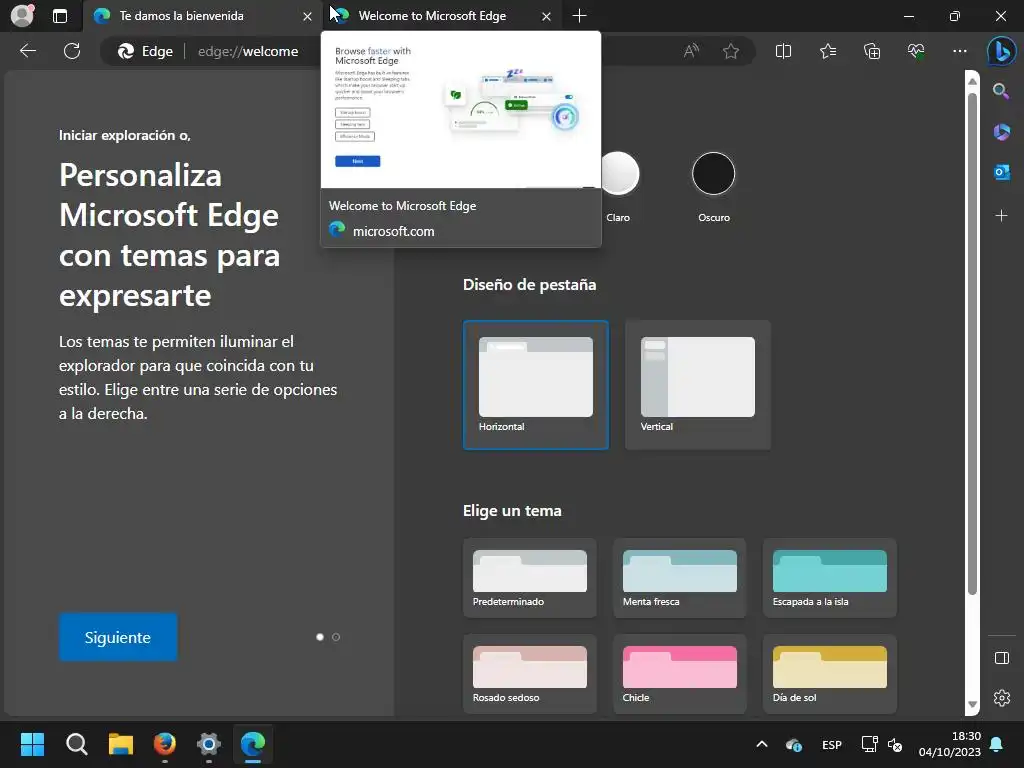Open Browser essentials heart icon
The height and width of the screenshot is (768, 1024).
916,51
